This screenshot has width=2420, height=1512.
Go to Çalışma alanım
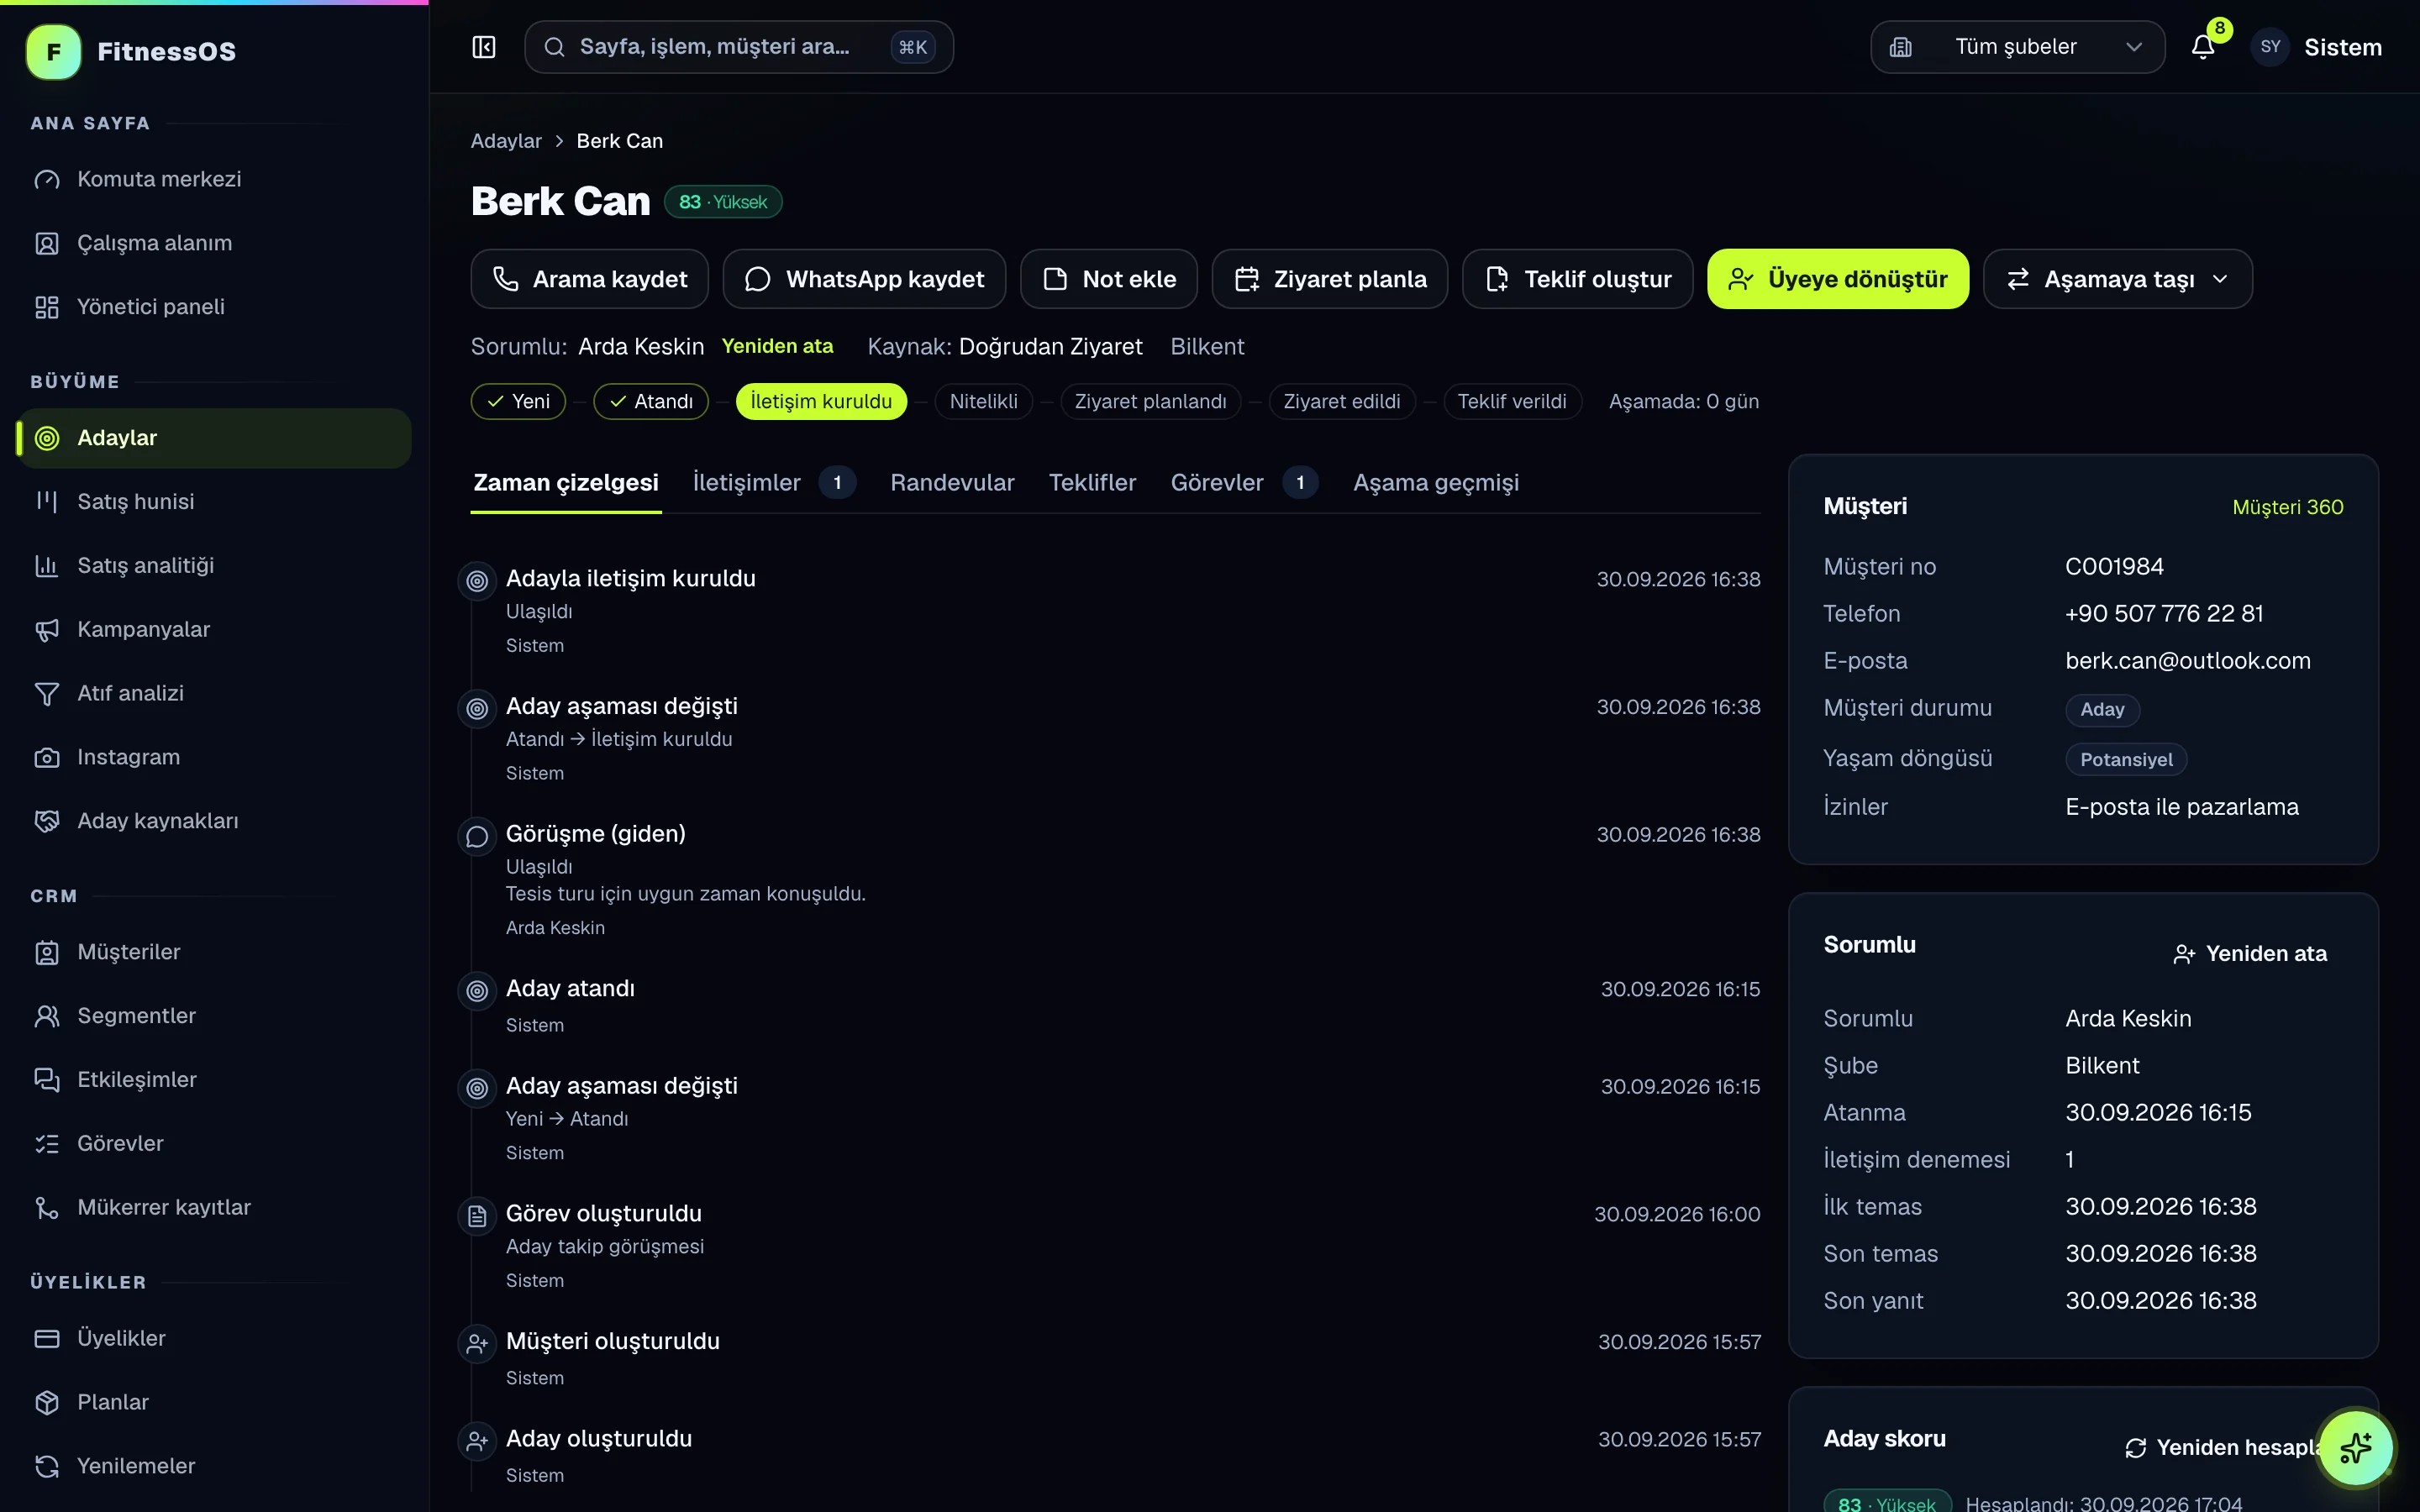point(214,243)
